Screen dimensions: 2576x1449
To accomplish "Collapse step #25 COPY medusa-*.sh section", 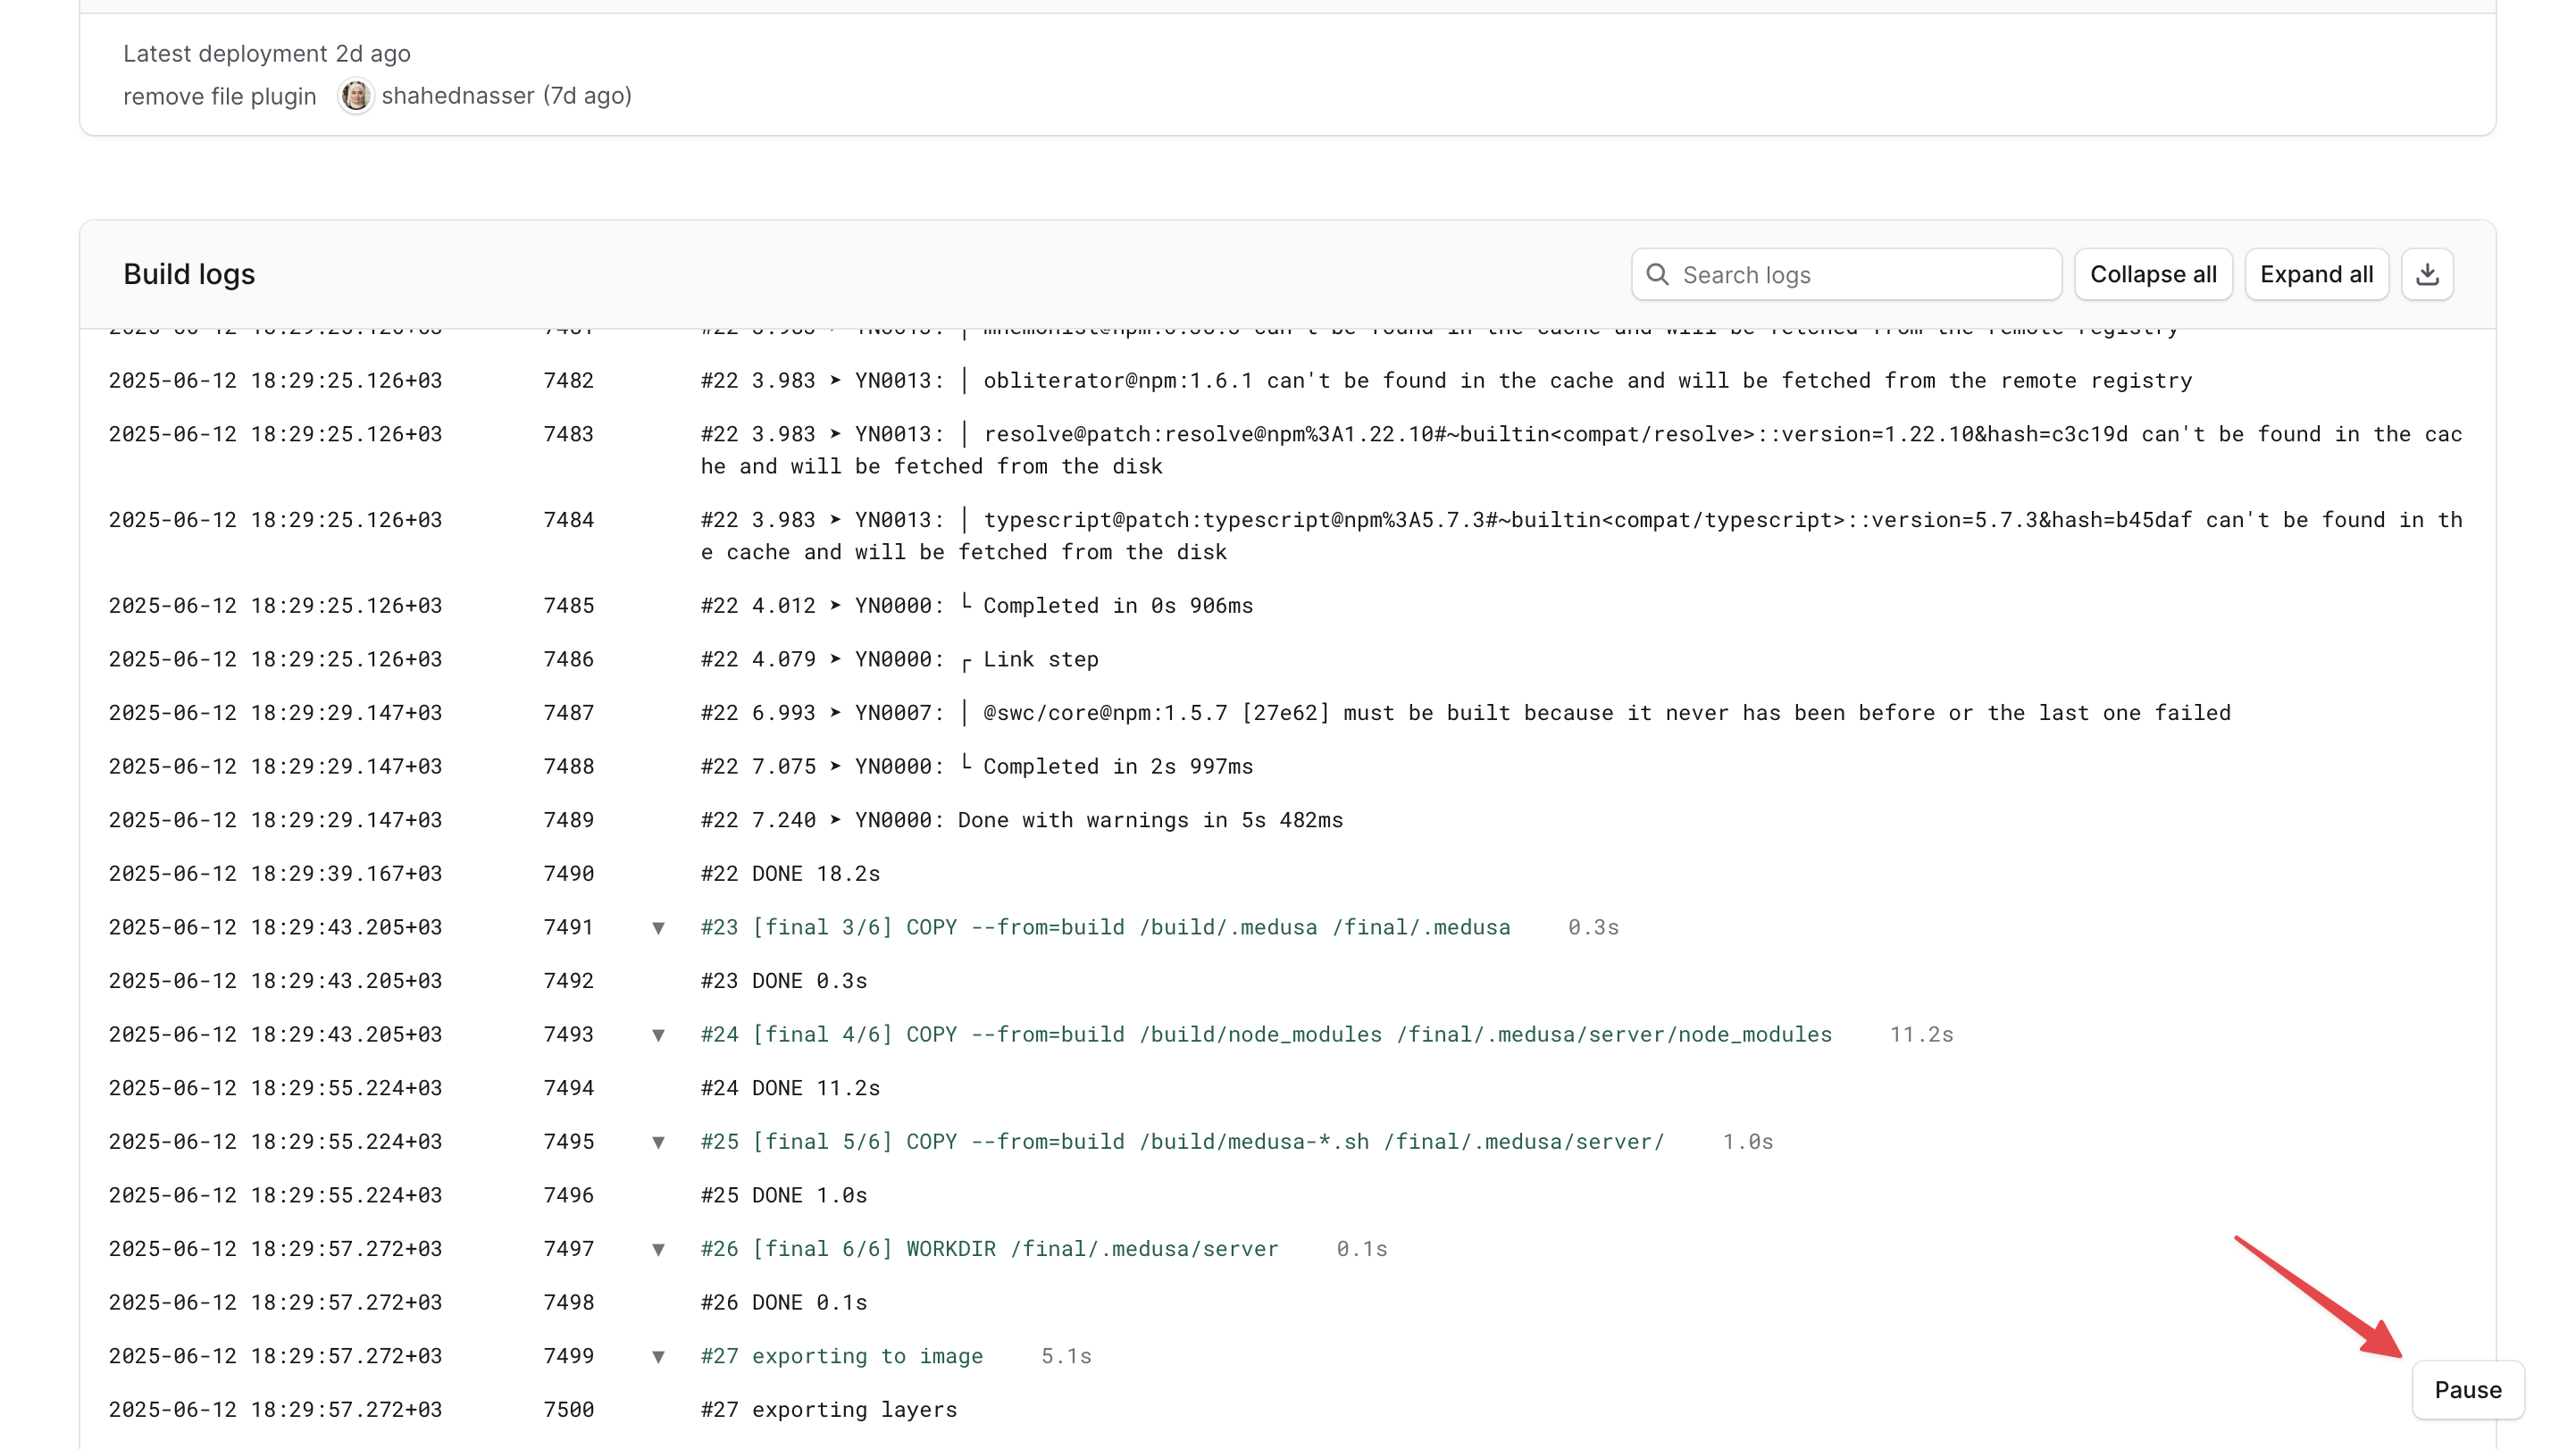I will pos(658,1142).
